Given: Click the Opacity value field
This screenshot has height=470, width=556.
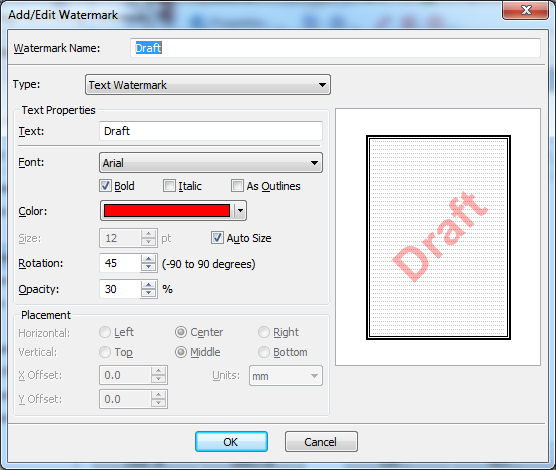Looking at the screenshot, I should 120,289.
